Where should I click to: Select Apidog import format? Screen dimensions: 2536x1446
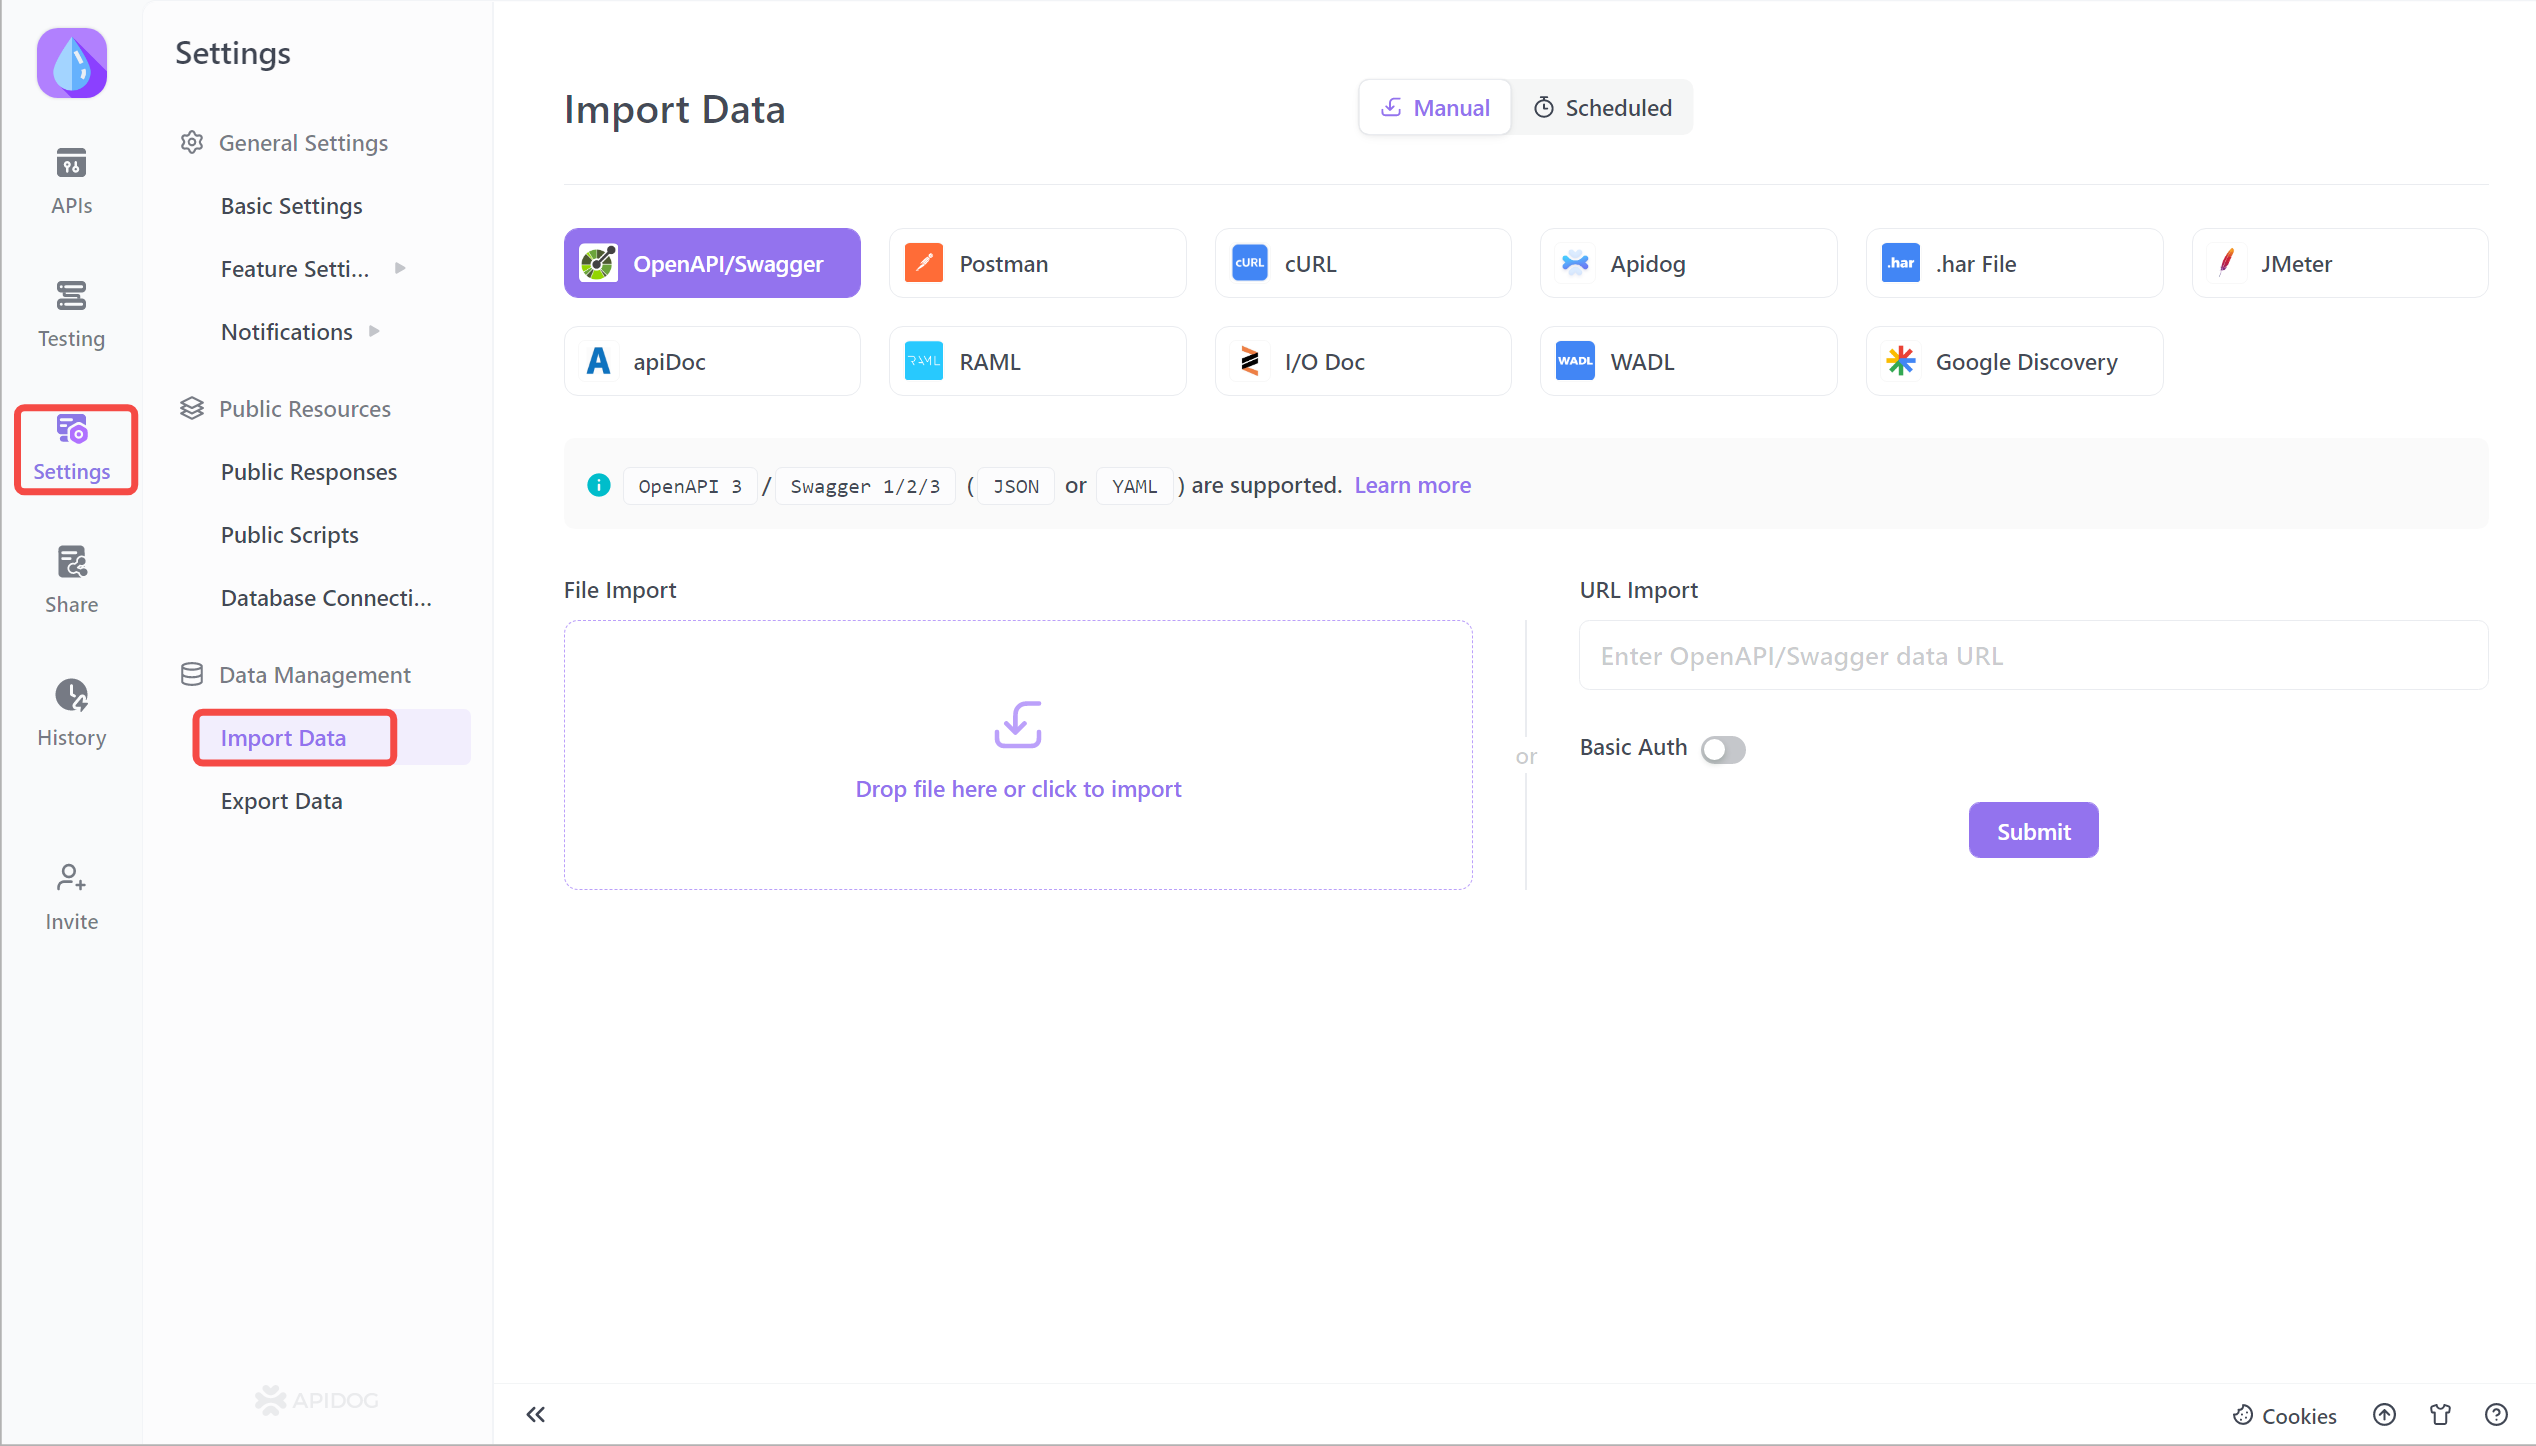point(1688,263)
